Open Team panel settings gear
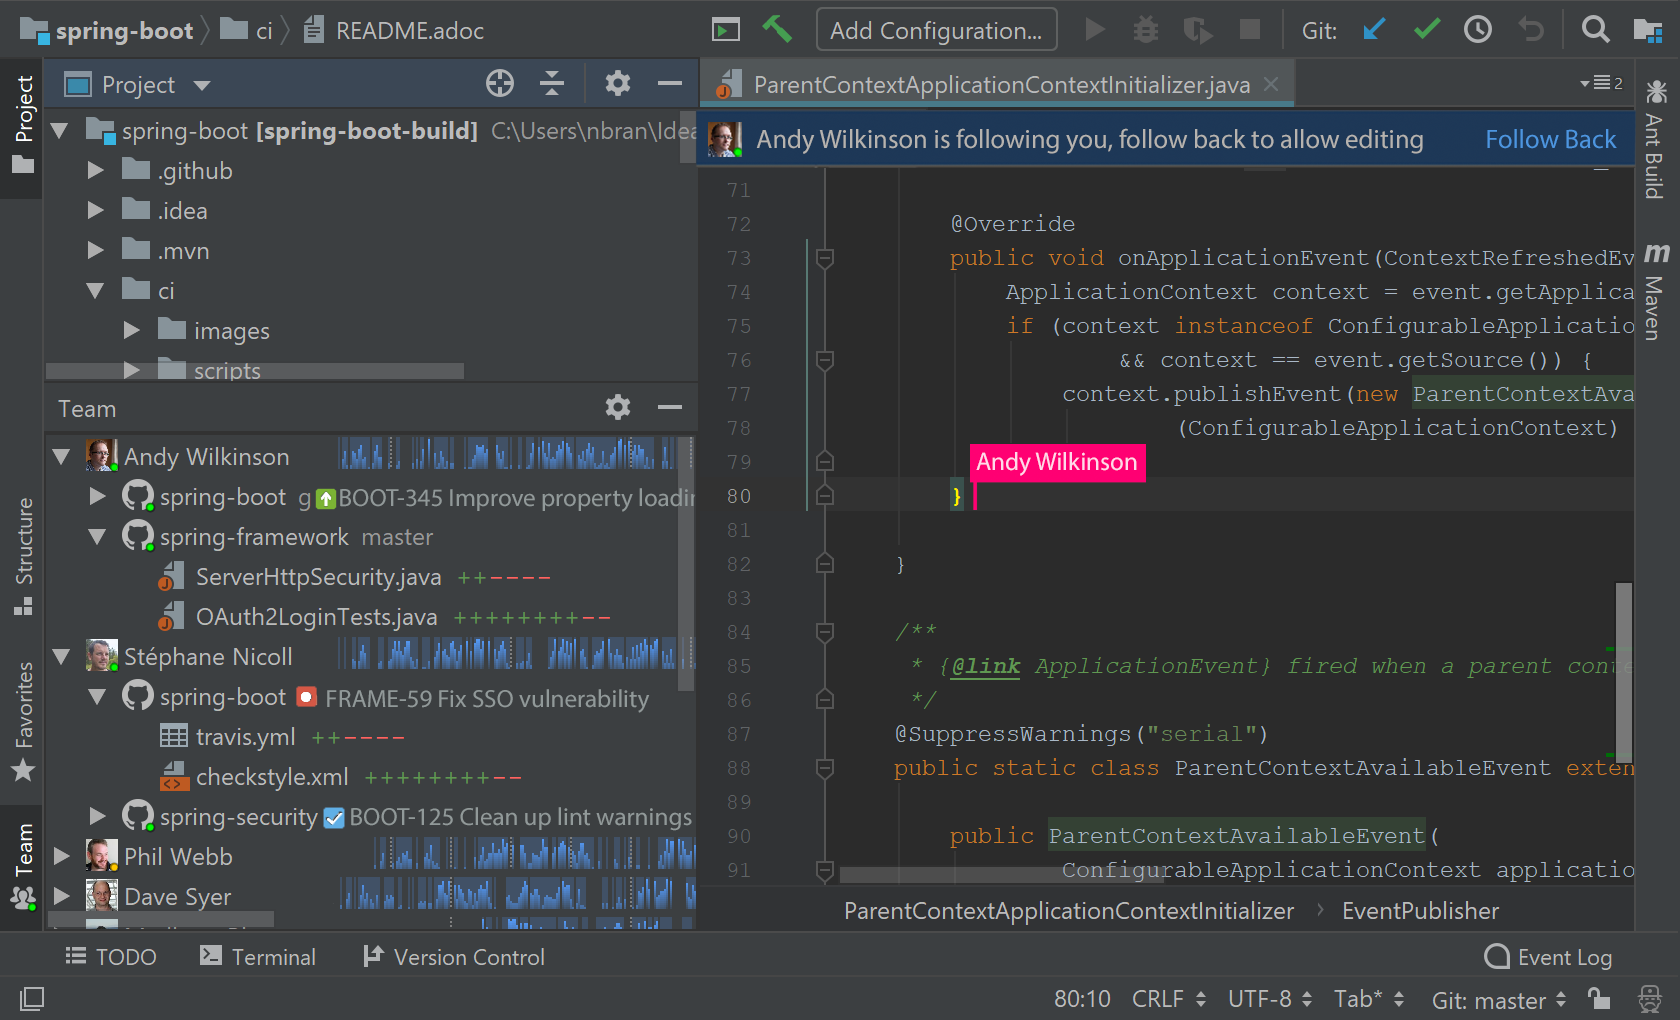1680x1020 pixels. point(618,407)
